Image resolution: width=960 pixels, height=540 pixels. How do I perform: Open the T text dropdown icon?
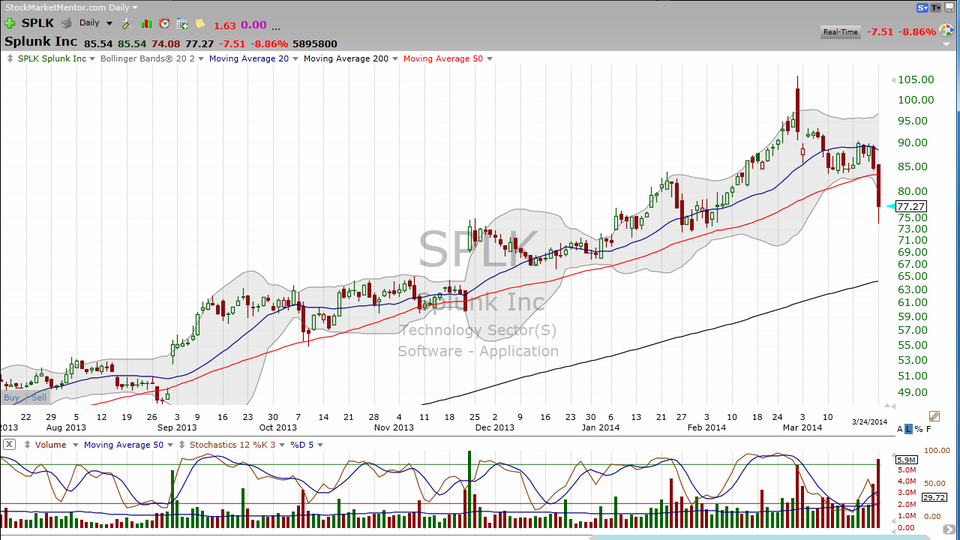point(936,7)
